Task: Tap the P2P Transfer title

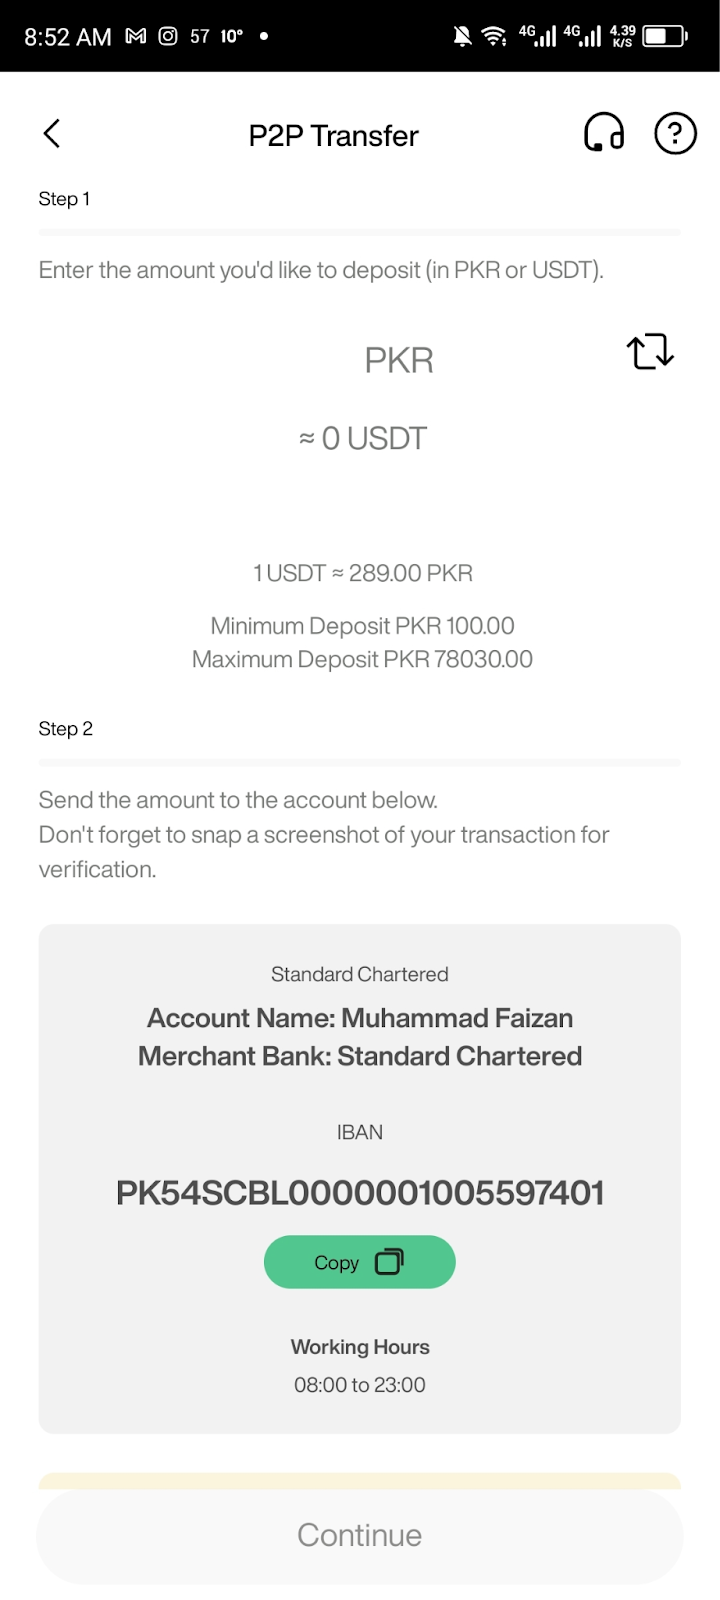Action: coord(333,135)
